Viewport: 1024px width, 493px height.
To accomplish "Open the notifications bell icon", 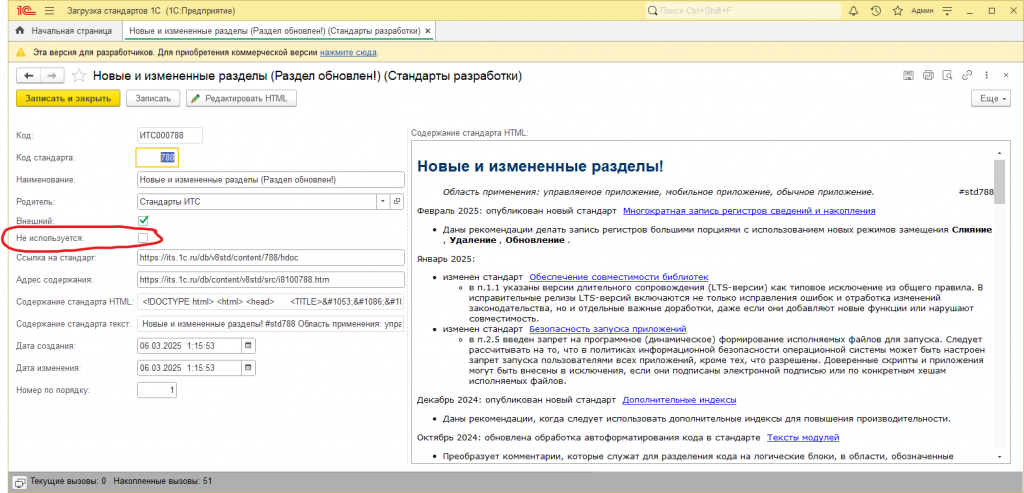I will click(x=853, y=11).
